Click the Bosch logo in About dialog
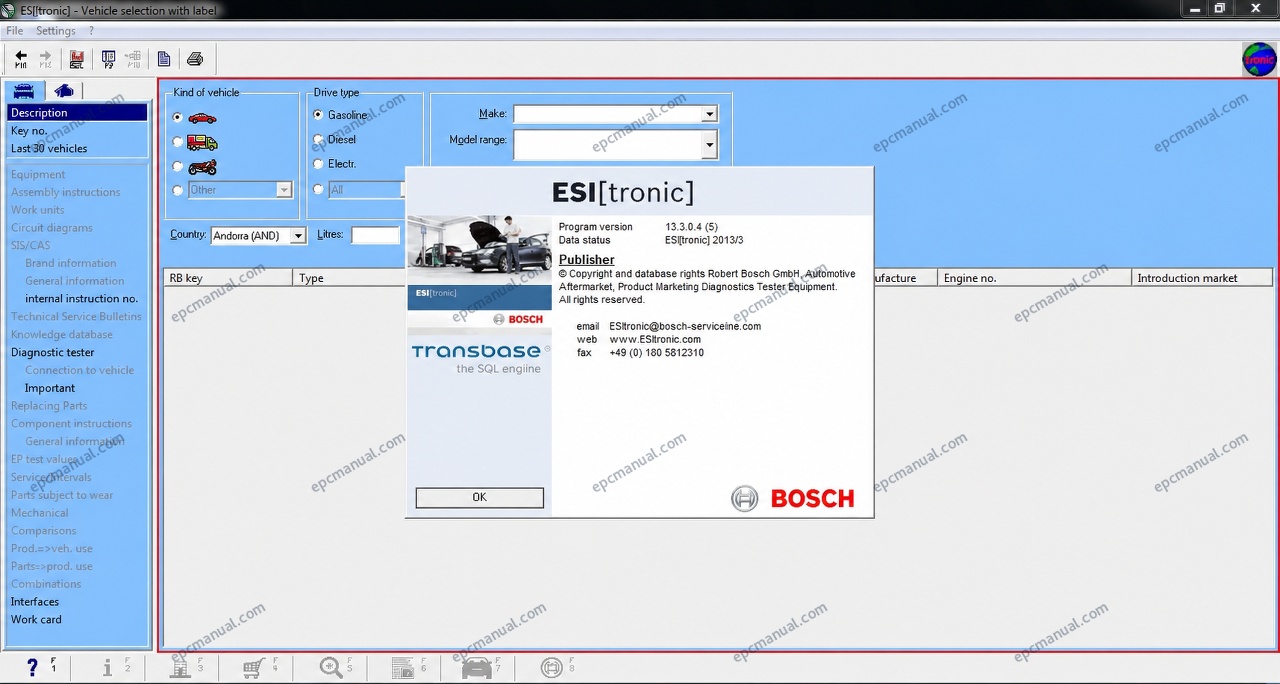 [792, 498]
